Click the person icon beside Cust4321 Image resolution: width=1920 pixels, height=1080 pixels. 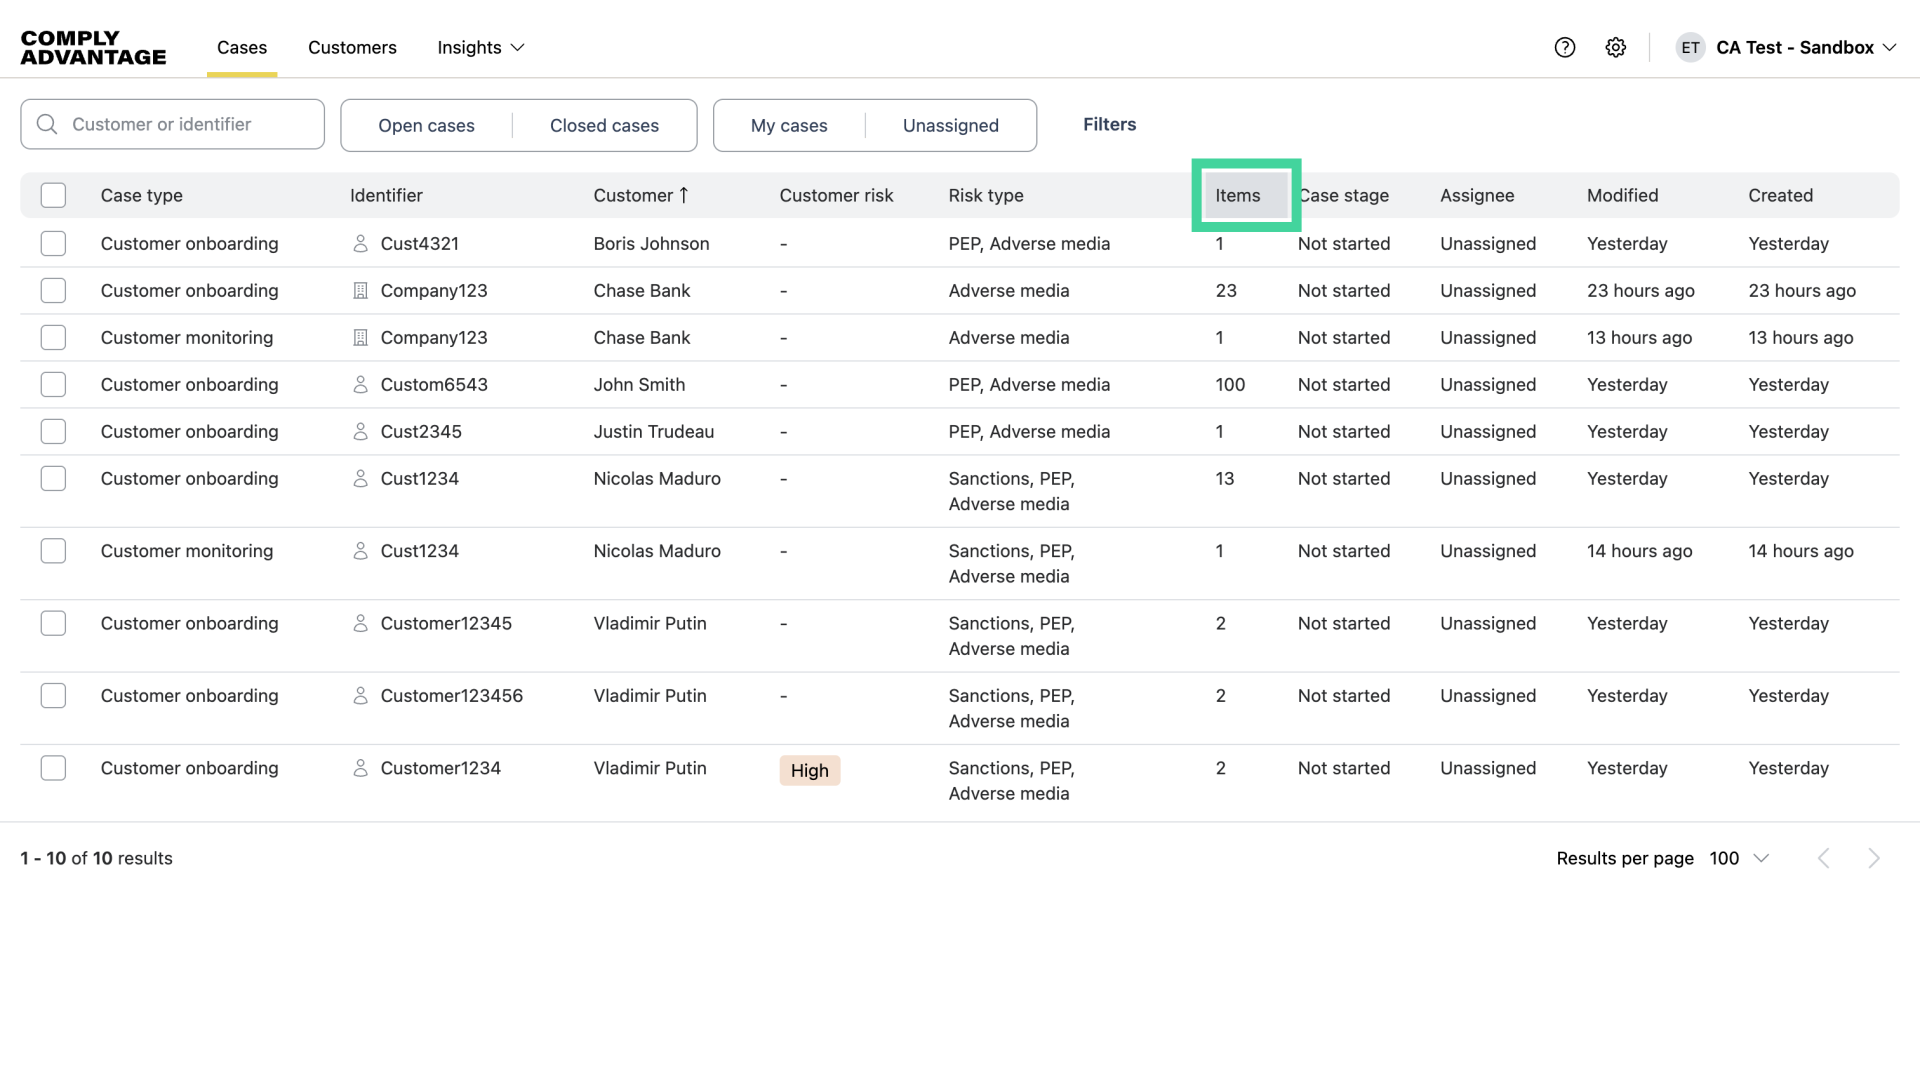click(x=361, y=243)
